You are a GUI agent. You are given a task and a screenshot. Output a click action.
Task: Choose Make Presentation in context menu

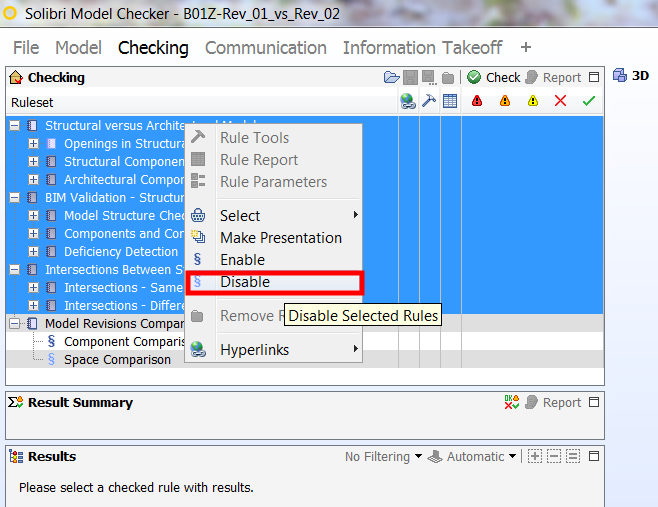pos(274,238)
